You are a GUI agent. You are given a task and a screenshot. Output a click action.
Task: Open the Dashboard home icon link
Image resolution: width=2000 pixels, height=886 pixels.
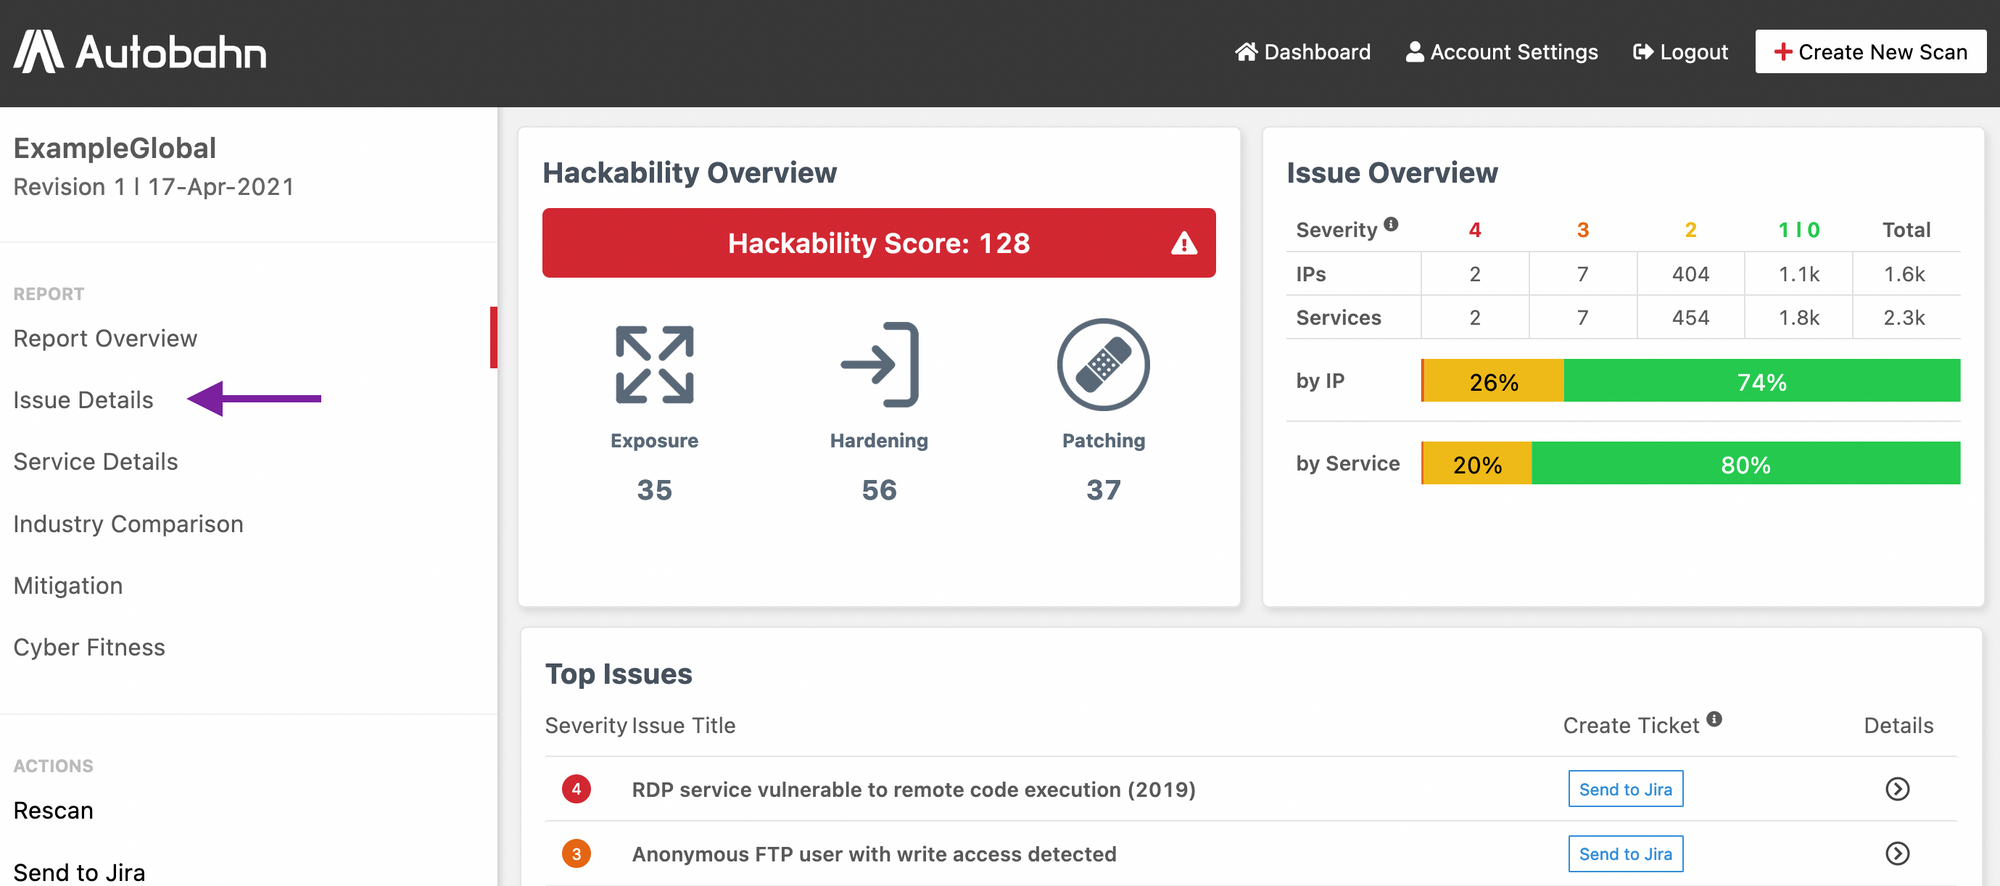tap(1302, 52)
